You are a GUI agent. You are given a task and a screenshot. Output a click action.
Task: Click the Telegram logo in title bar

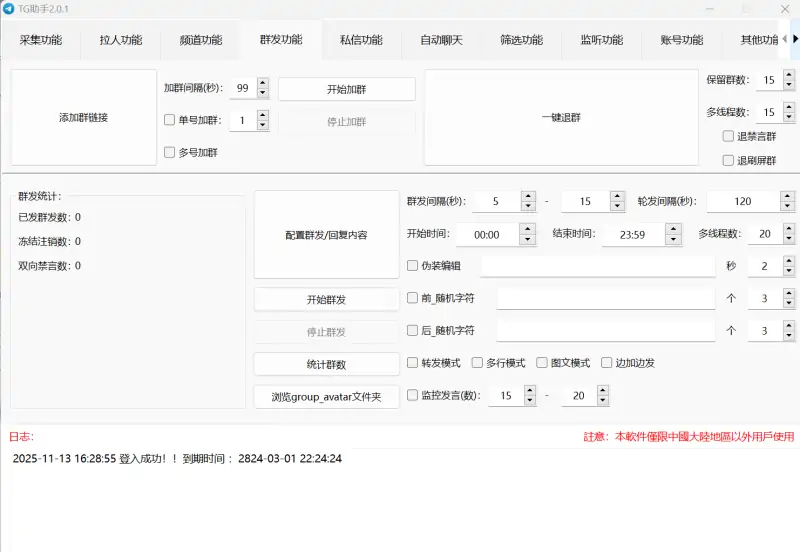[8, 9]
